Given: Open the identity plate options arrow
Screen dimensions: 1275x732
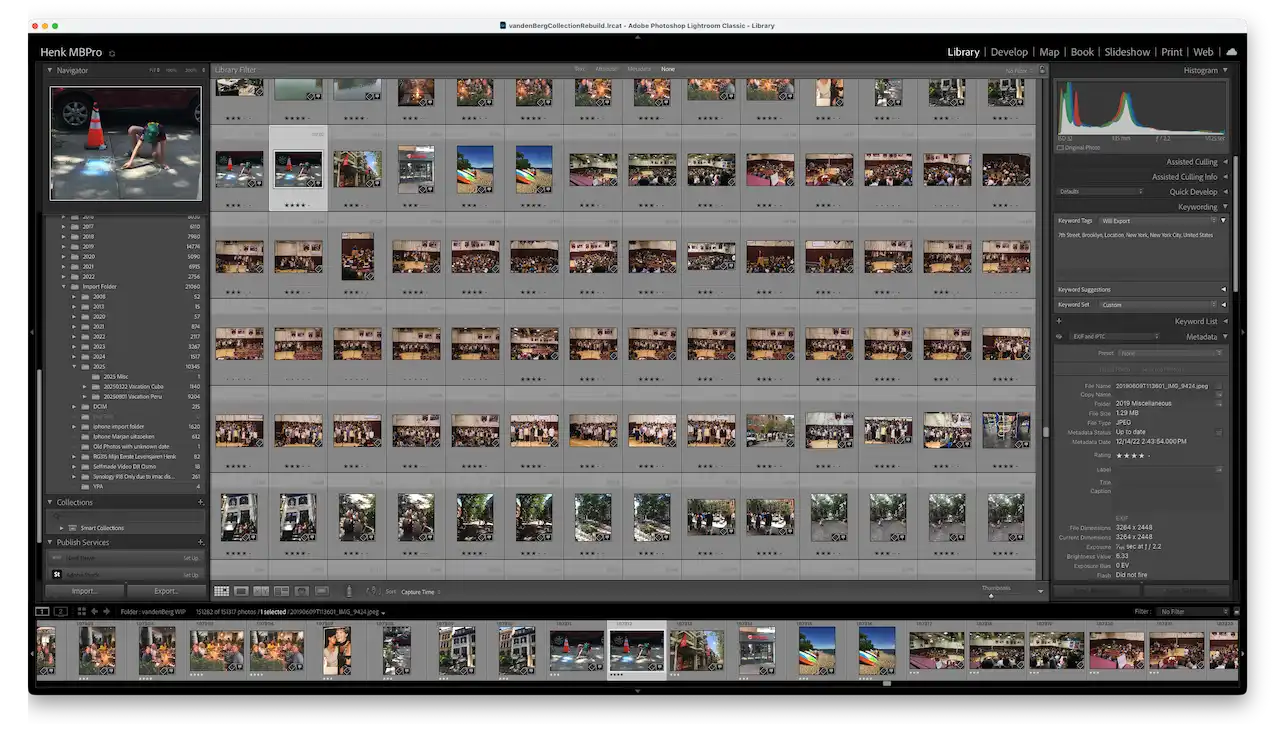Looking at the screenshot, I should 112,53.
